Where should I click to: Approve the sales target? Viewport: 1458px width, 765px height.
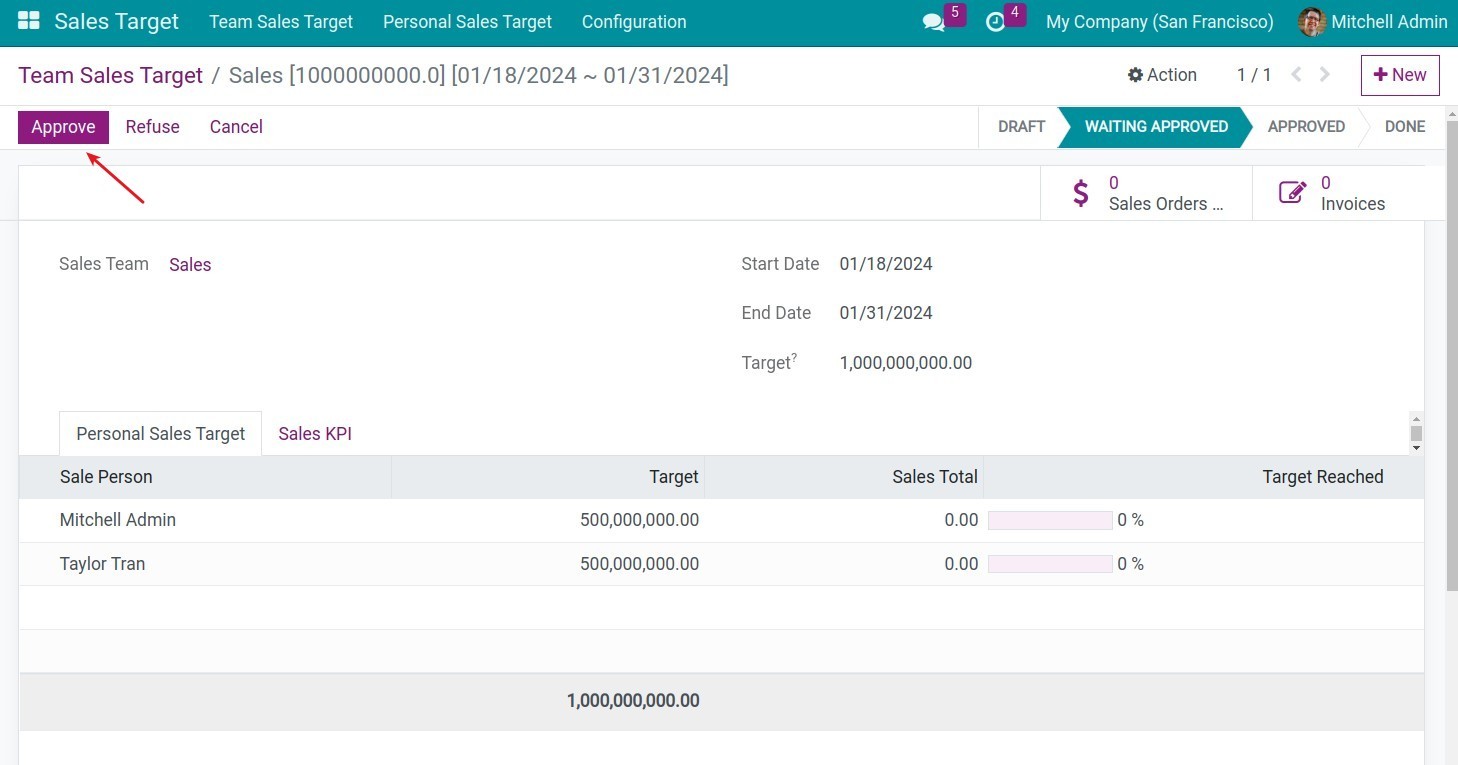(63, 127)
